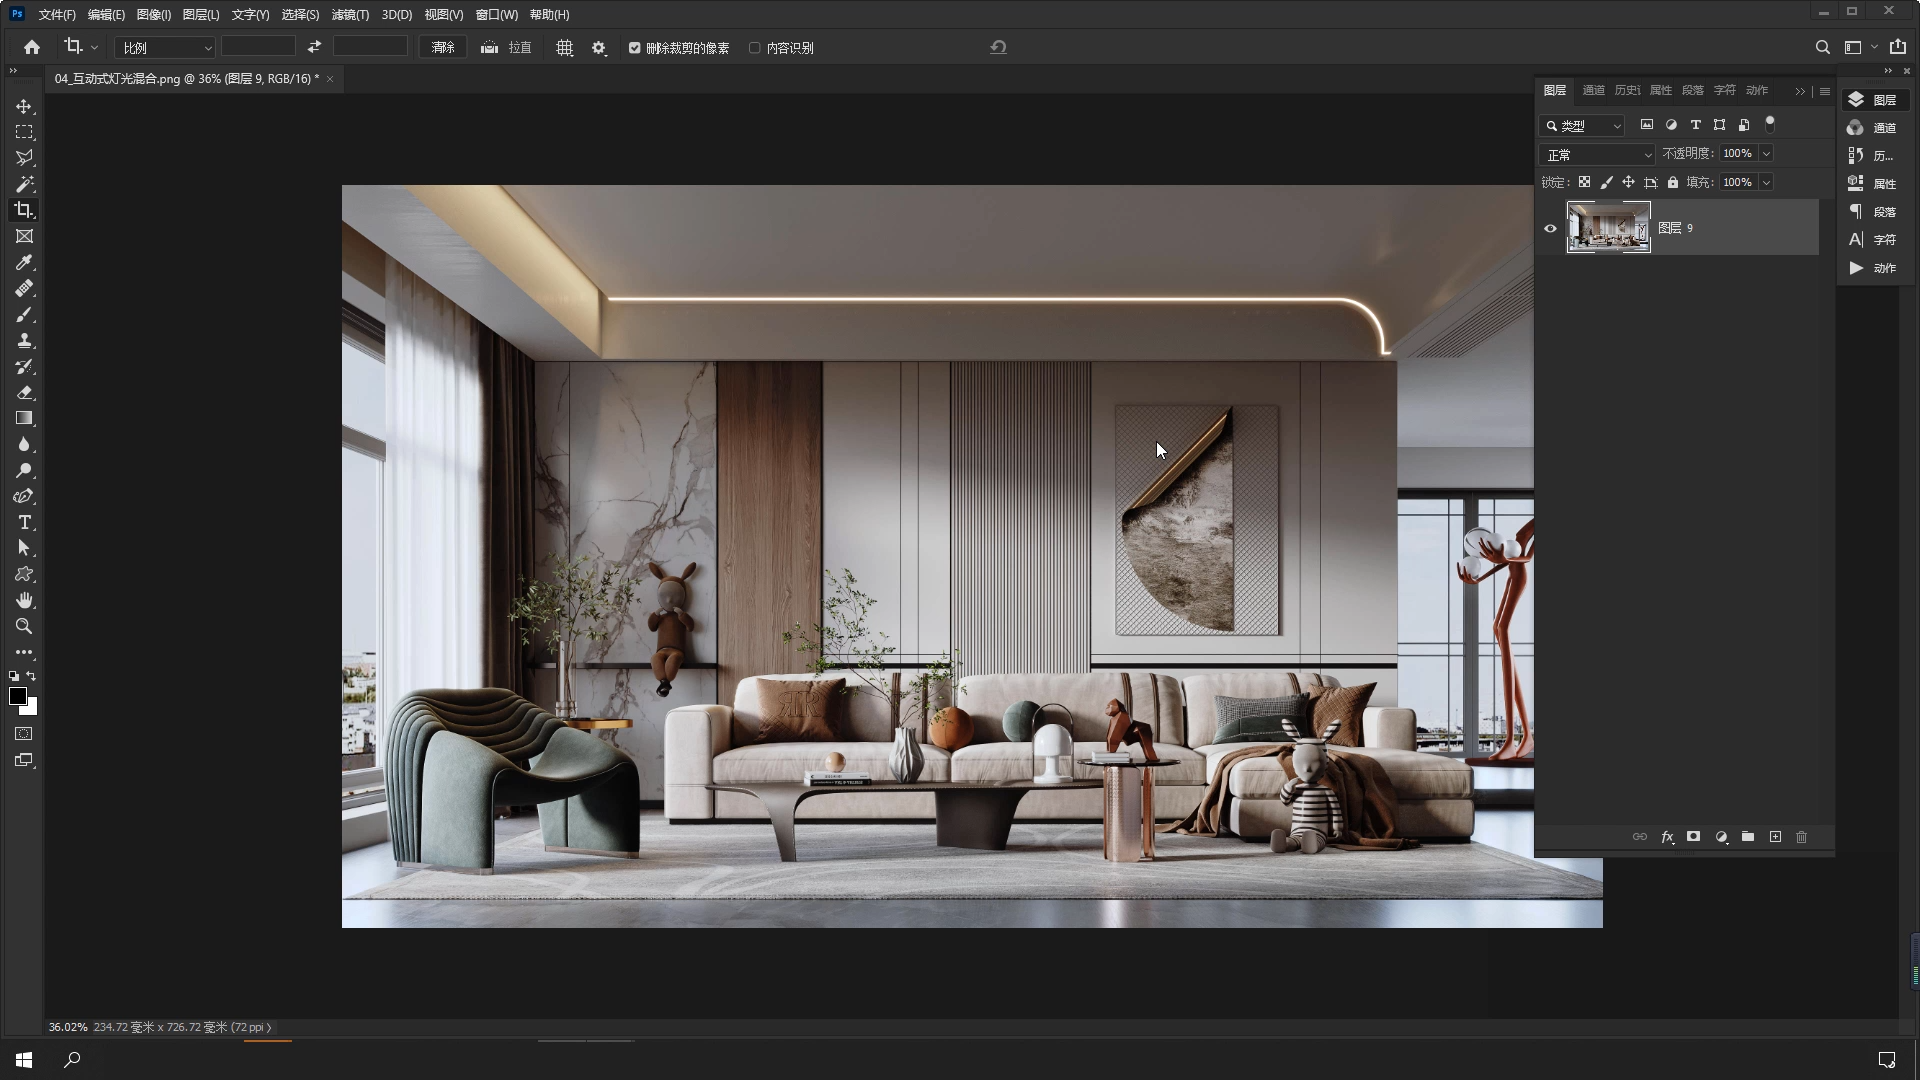Select the Horizontal Type tool
The height and width of the screenshot is (1080, 1920).
click(x=24, y=523)
